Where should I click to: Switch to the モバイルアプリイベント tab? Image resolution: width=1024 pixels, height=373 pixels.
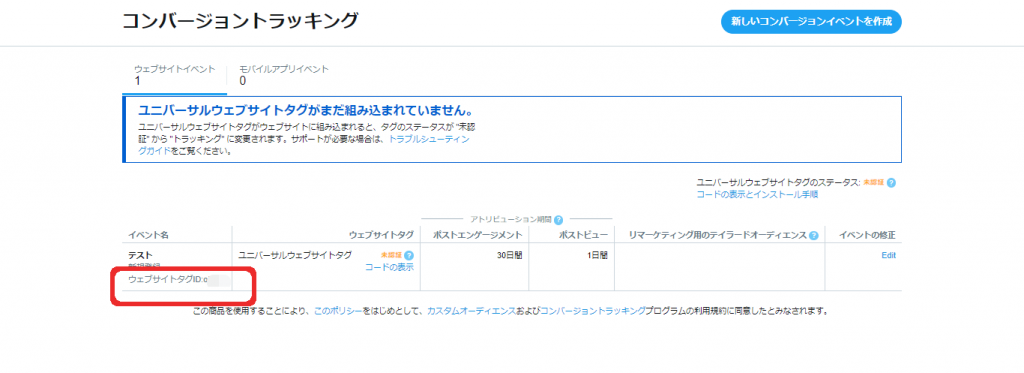(x=283, y=75)
